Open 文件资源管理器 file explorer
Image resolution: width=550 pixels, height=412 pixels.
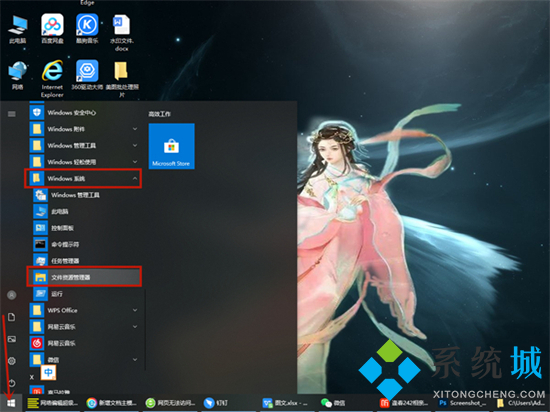84,277
